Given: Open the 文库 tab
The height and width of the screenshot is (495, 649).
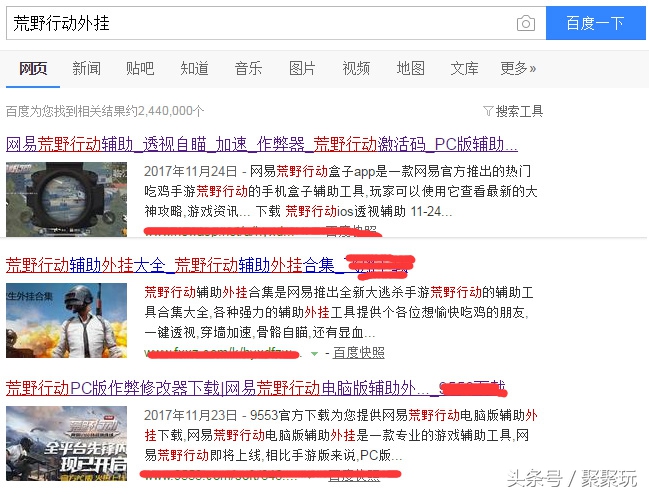Looking at the screenshot, I should click(464, 68).
